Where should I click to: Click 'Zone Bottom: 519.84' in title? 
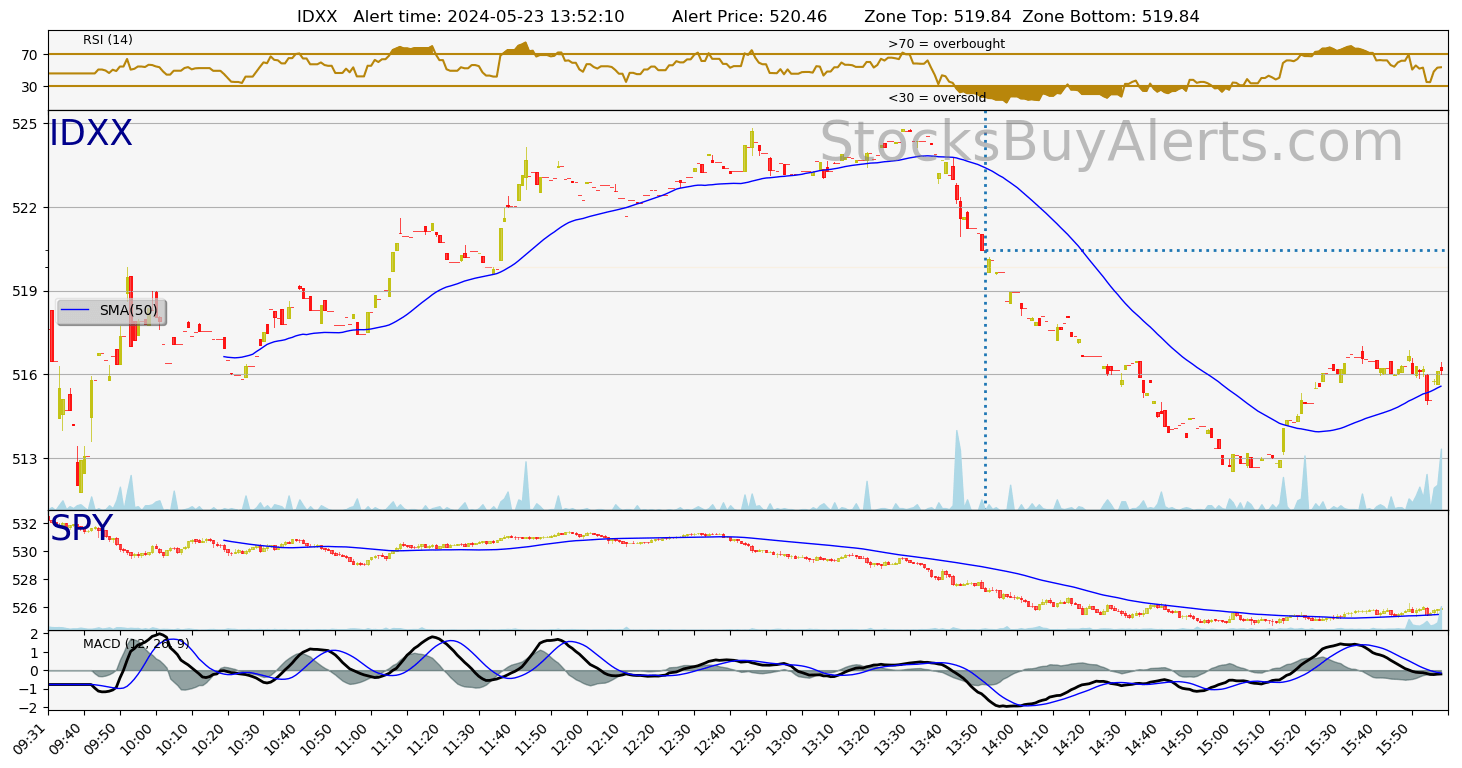1111,16
